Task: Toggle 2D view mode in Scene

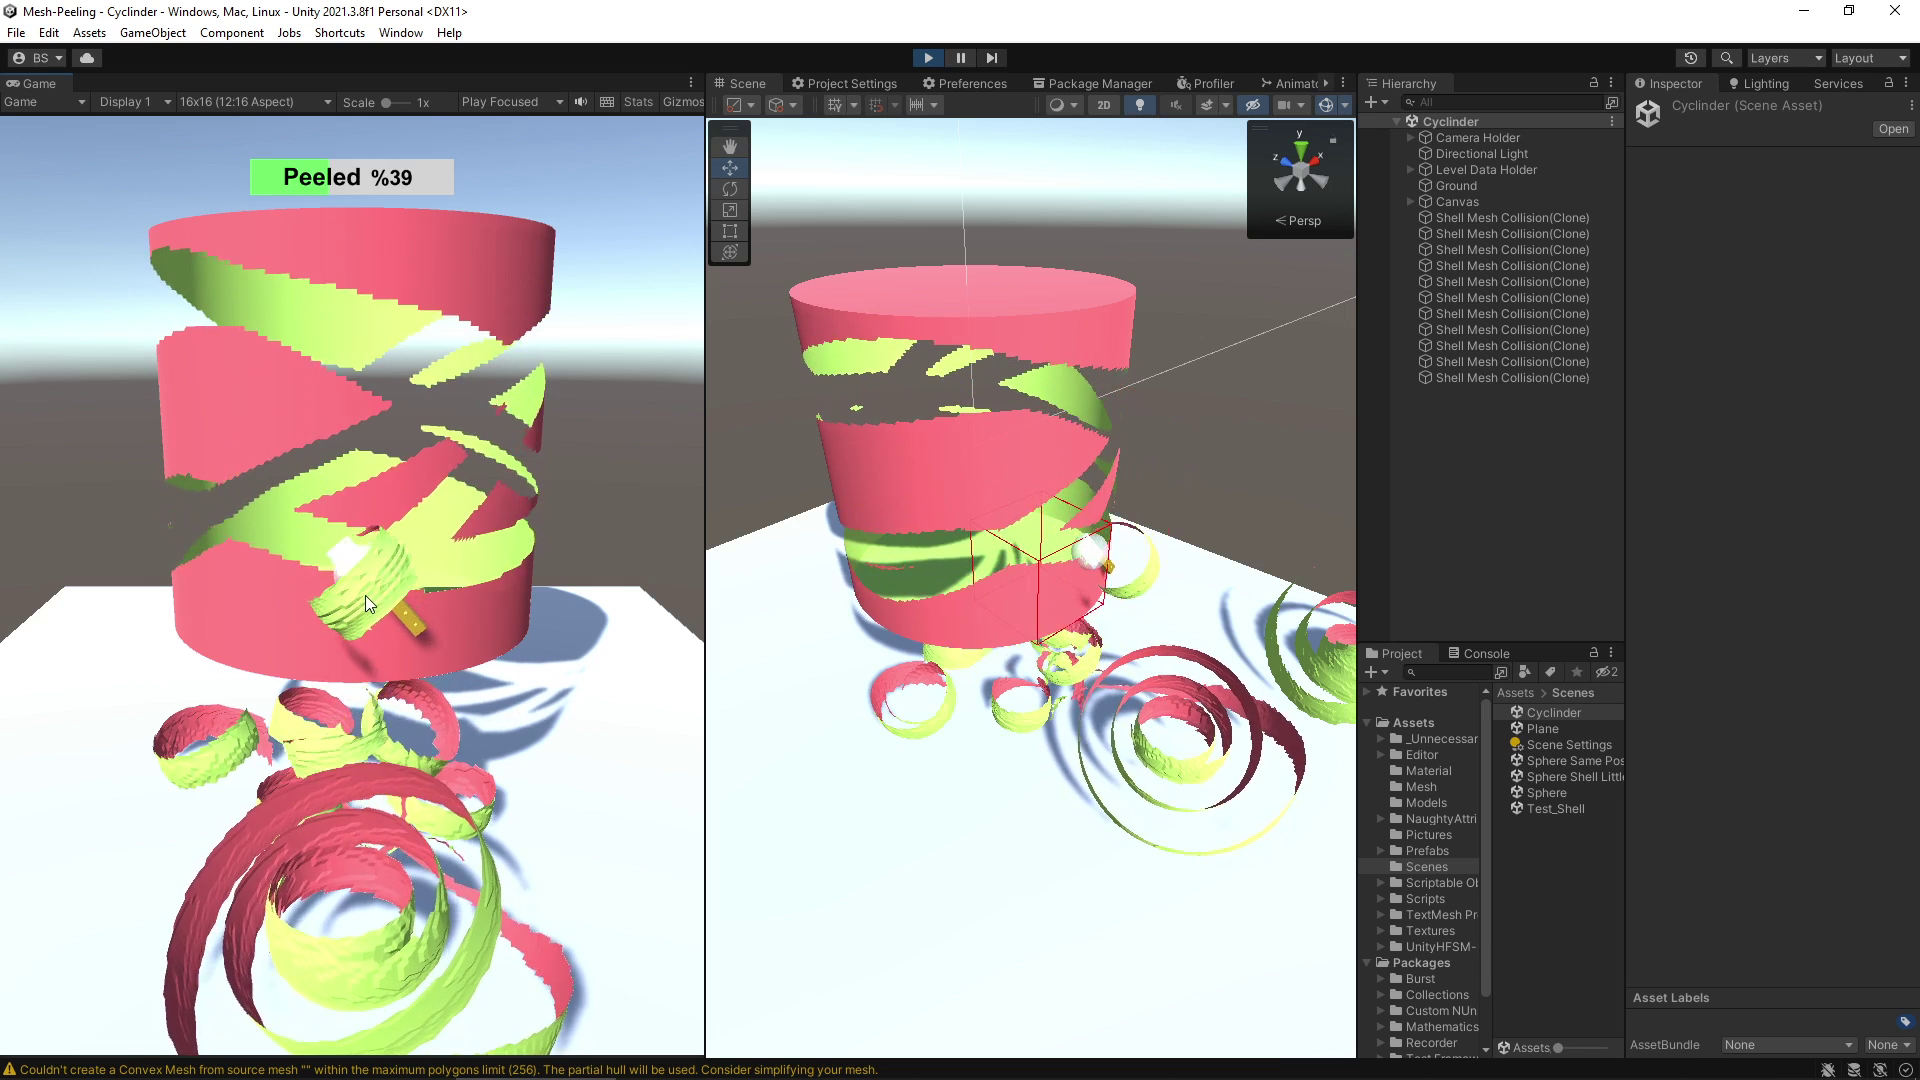Action: coord(1103,105)
